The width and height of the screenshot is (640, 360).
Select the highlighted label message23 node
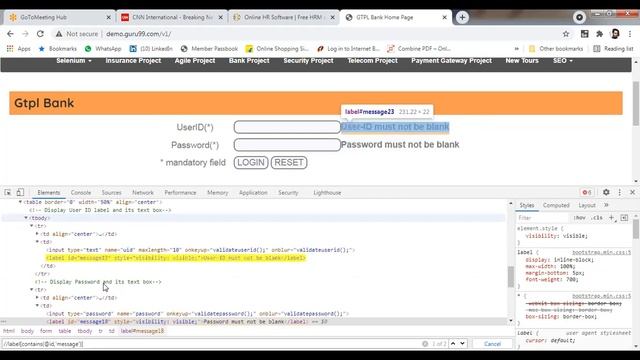[176, 258]
